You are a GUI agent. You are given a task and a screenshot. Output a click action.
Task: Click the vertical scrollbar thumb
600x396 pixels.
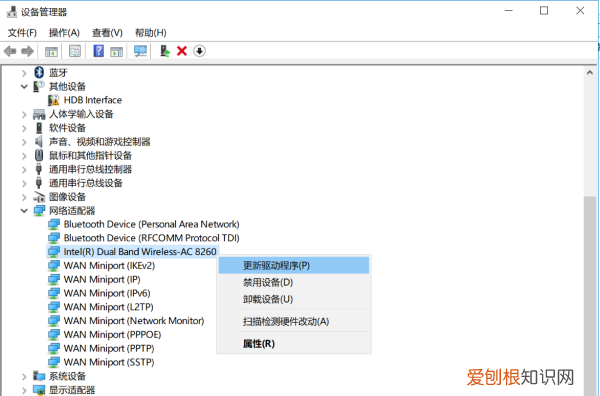pyautogui.click(x=590, y=296)
